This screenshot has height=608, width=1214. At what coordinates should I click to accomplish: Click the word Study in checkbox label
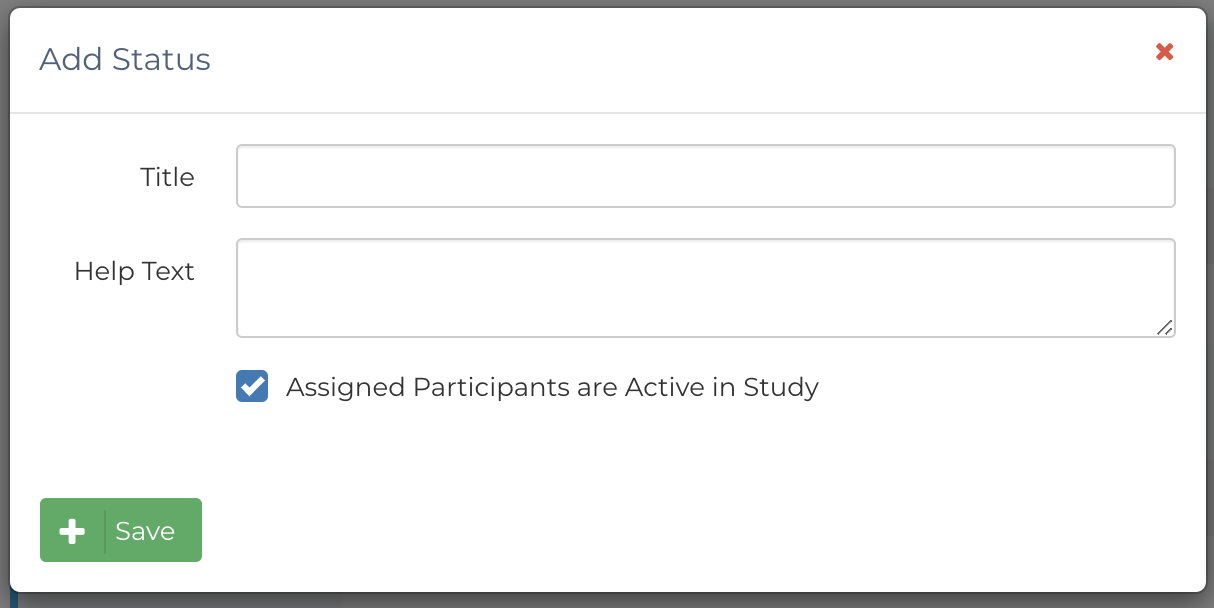coord(781,387)
